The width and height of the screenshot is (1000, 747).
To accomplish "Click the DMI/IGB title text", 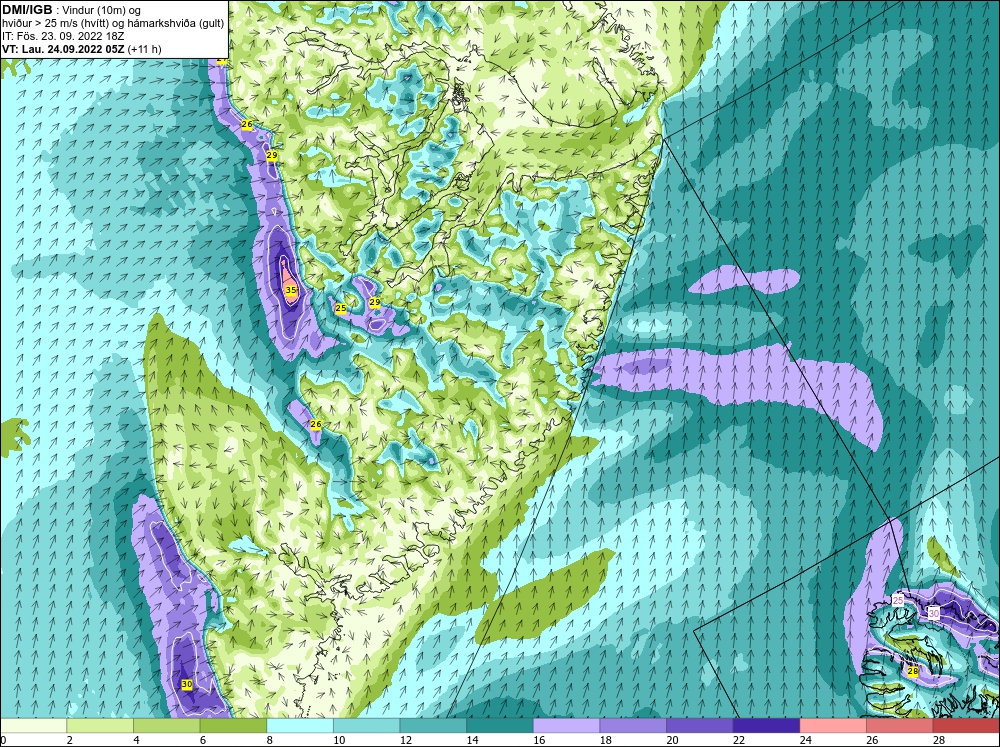I will tap(27, 10).
